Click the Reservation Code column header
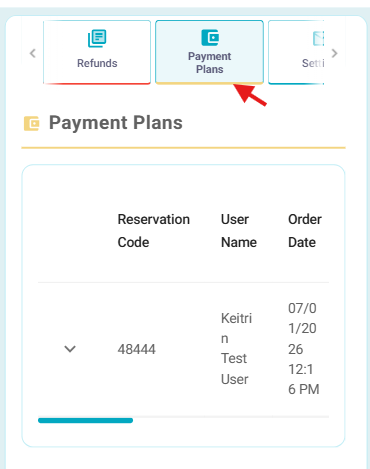This screenshot has width=370, height=469. click(x=154, y=231)
